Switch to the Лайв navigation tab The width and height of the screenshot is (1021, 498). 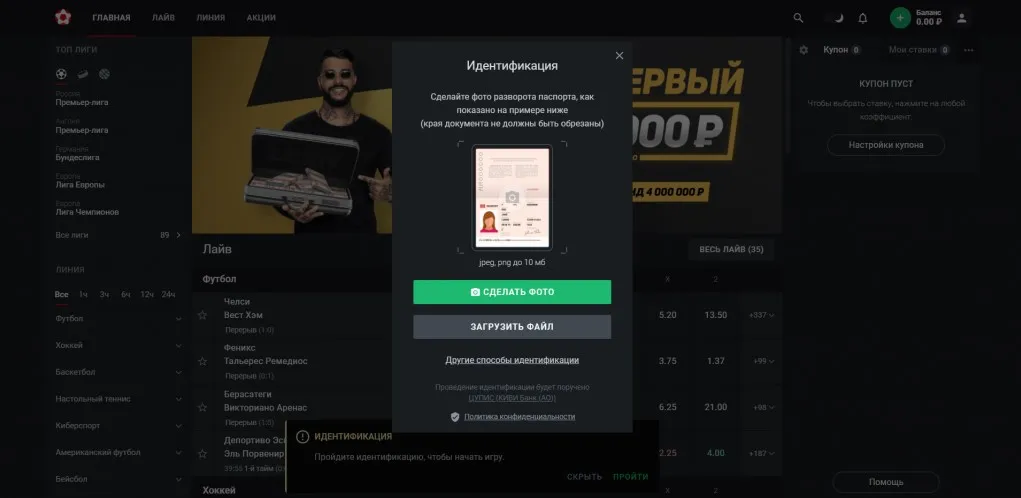(163, 18)
